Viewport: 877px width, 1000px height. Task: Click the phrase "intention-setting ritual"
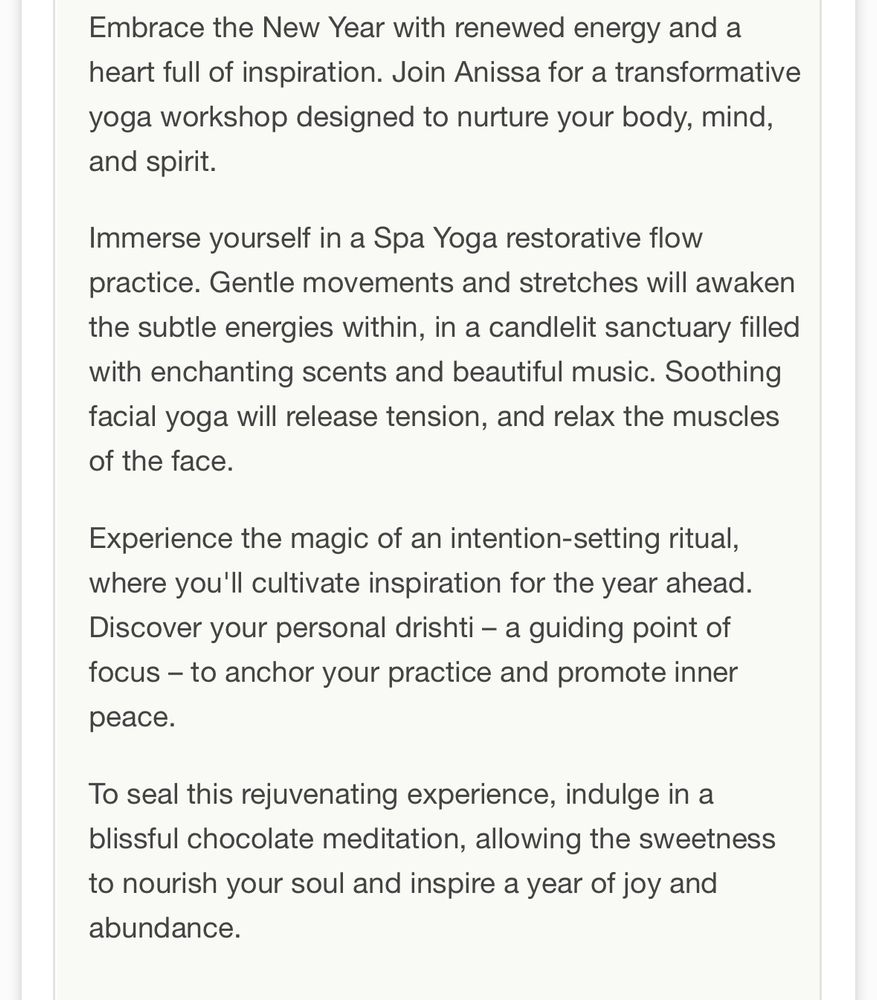coord(594,540)
